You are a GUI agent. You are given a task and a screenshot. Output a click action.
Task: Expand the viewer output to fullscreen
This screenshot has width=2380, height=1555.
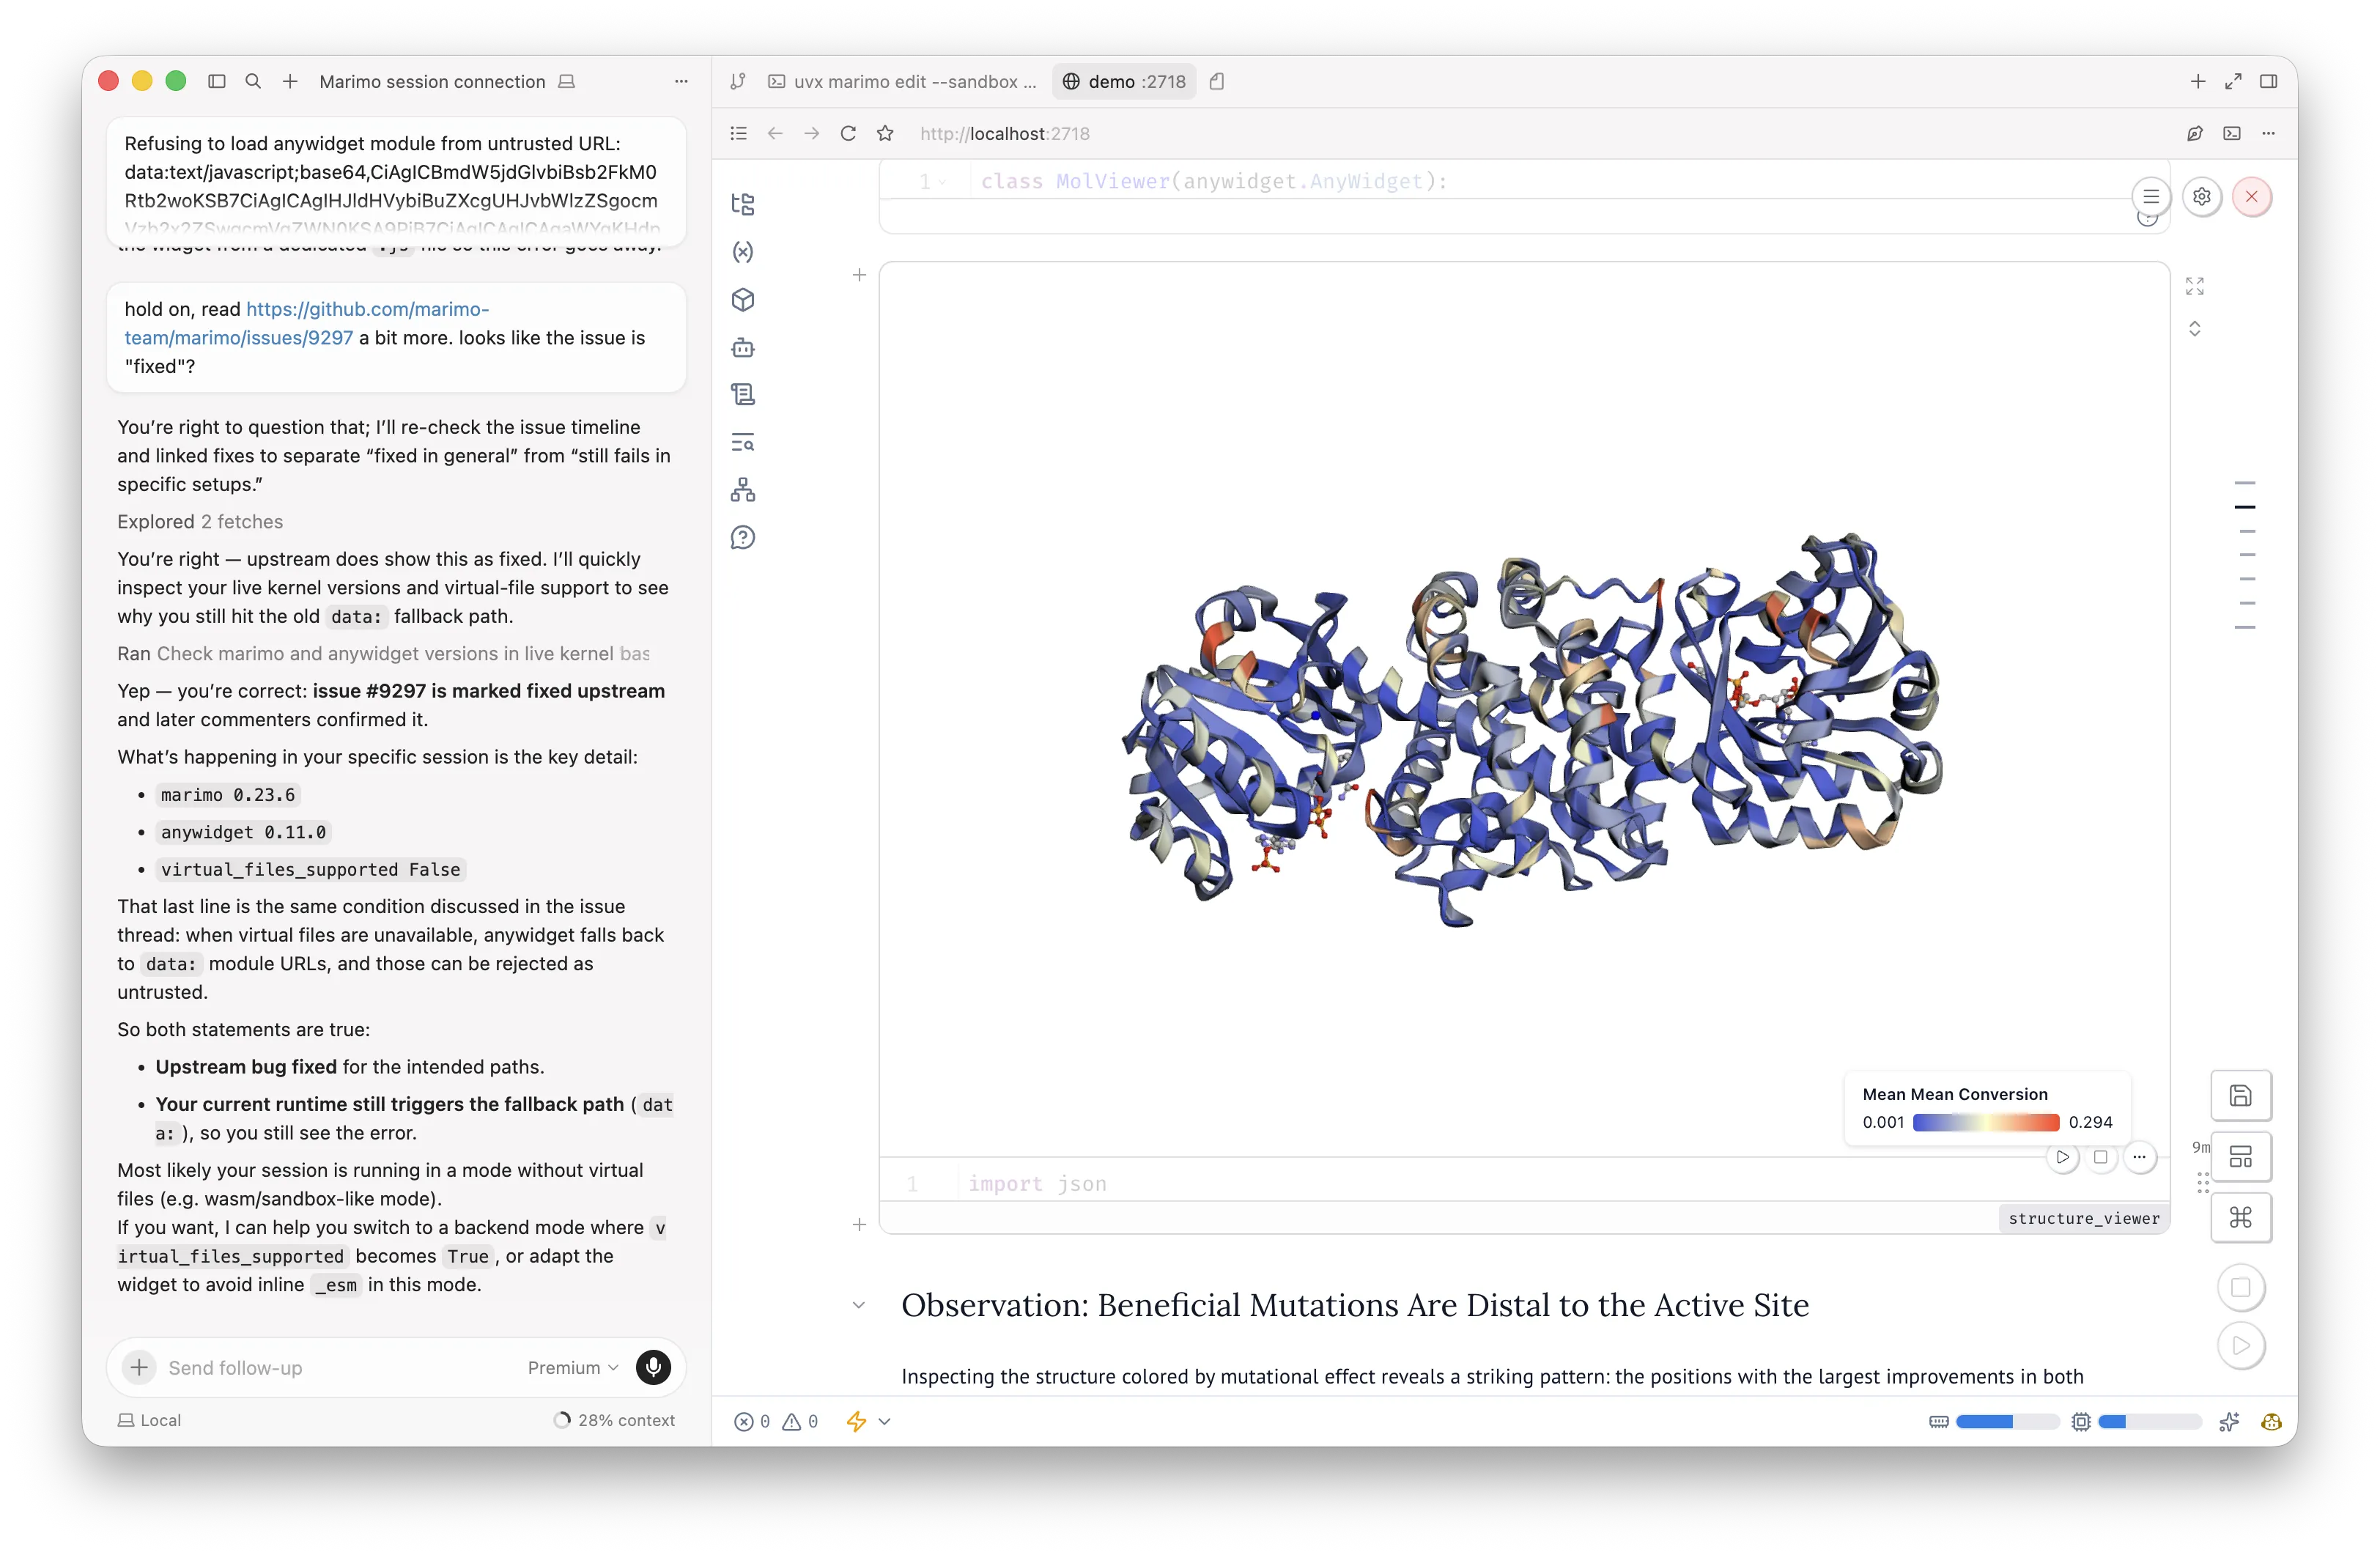click(x=2195, y=287)
